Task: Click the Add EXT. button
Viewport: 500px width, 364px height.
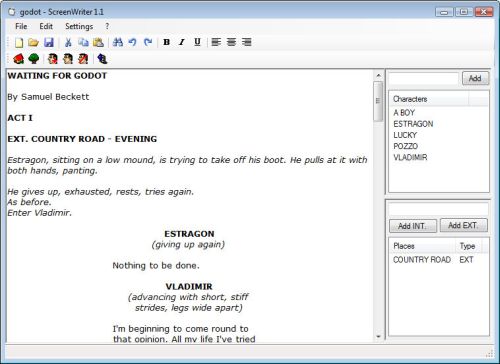Action: 463,226
